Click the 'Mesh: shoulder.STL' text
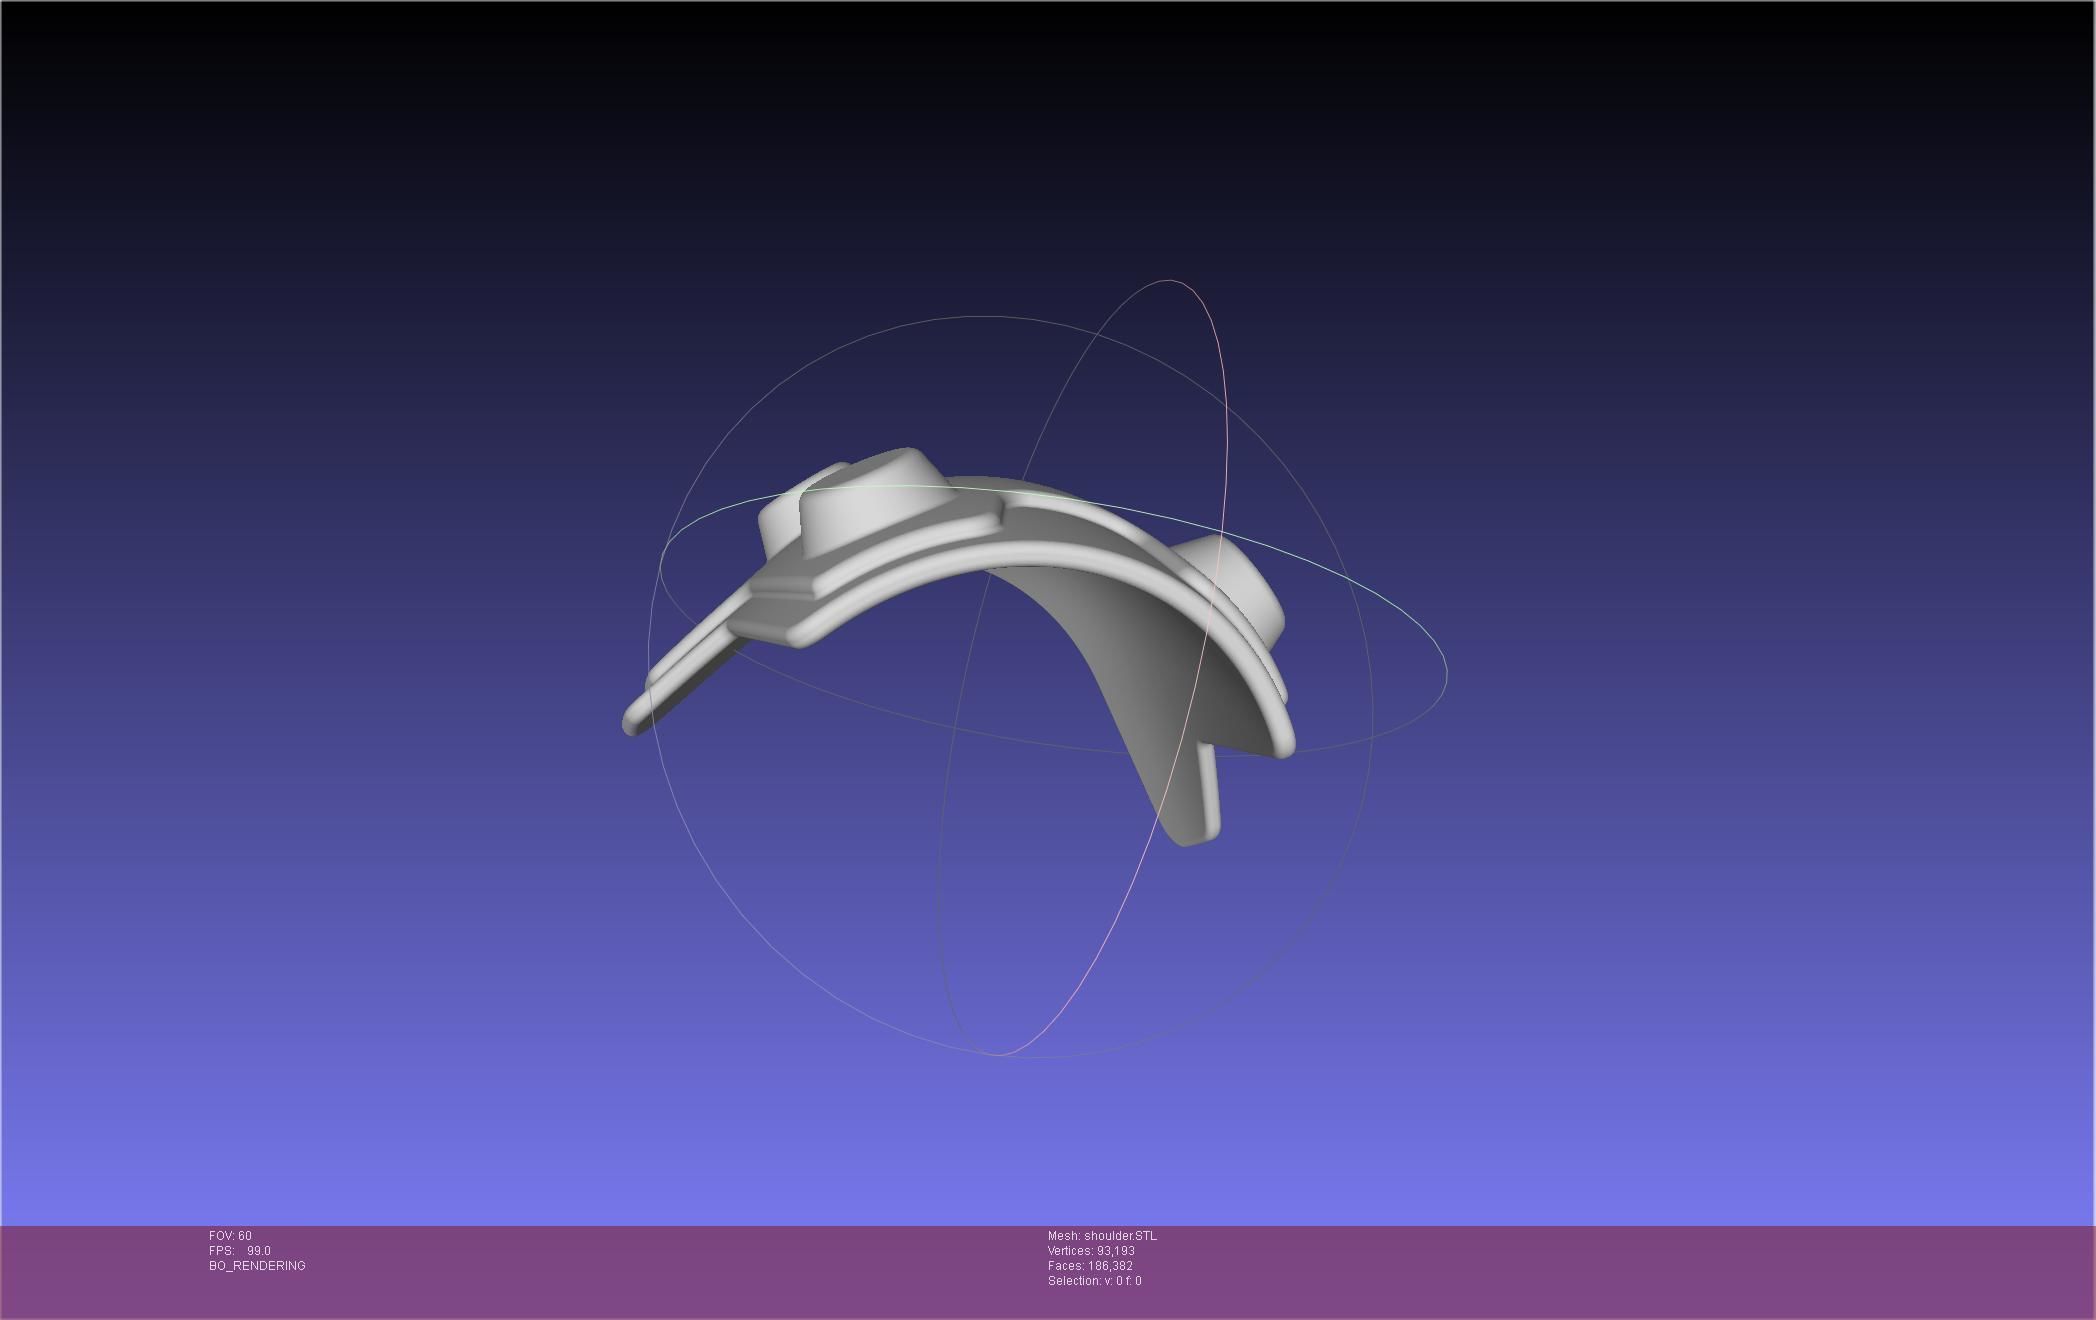The image size is (2096, 1320). coord(1102,1236)
